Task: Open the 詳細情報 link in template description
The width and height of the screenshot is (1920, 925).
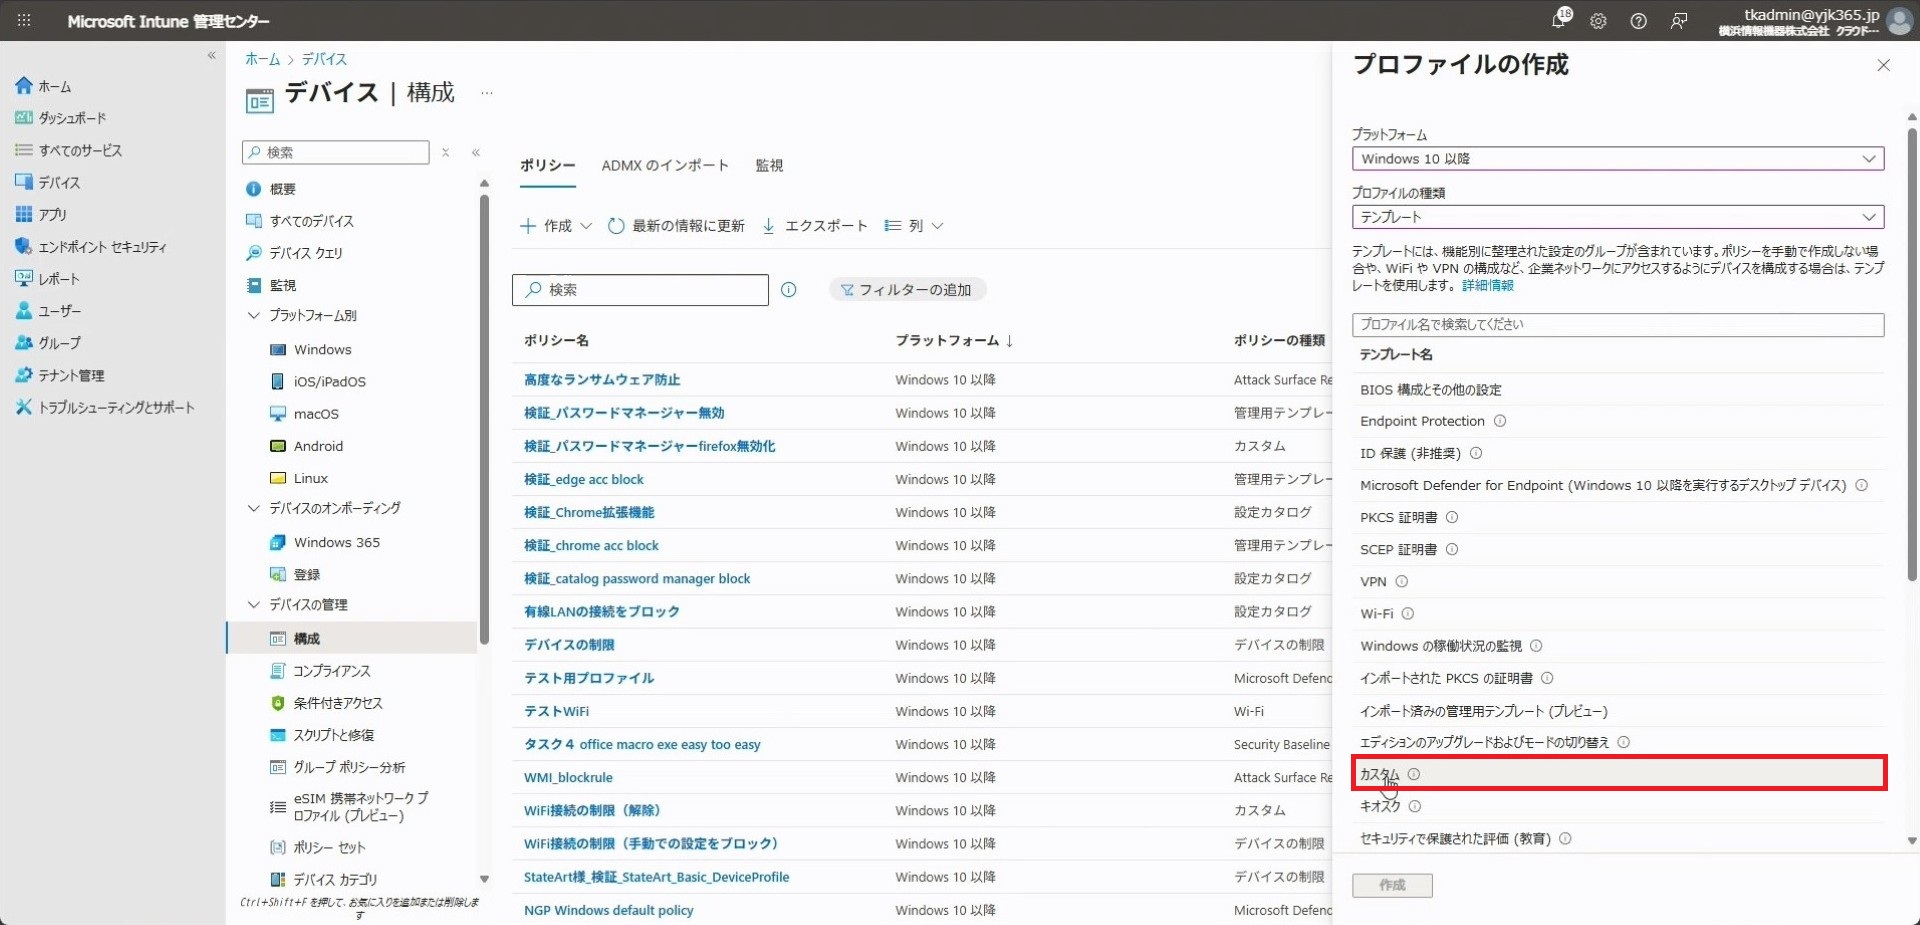Action: [x=1487, y=286]
